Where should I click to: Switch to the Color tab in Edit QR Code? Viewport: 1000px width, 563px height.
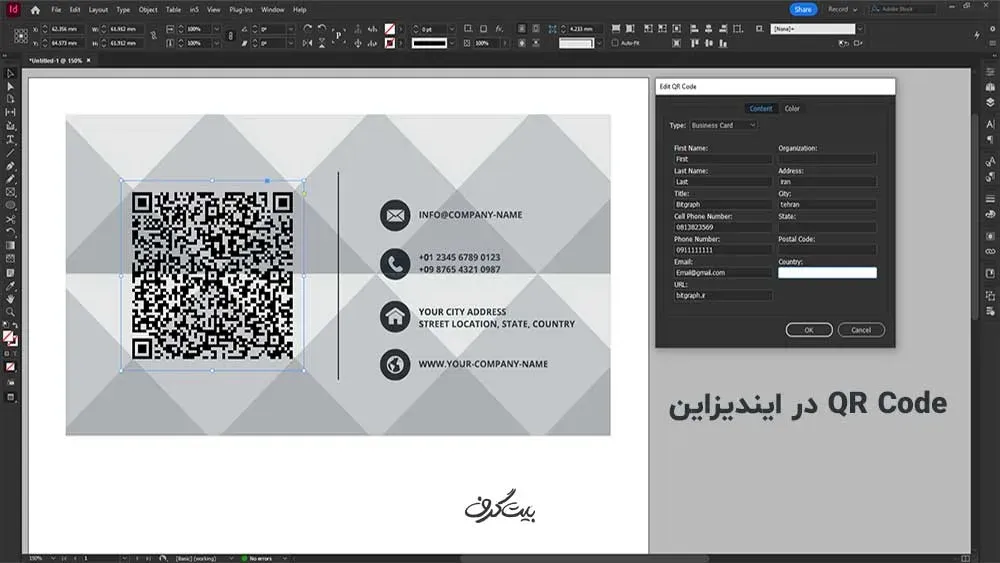coord(792,108)
